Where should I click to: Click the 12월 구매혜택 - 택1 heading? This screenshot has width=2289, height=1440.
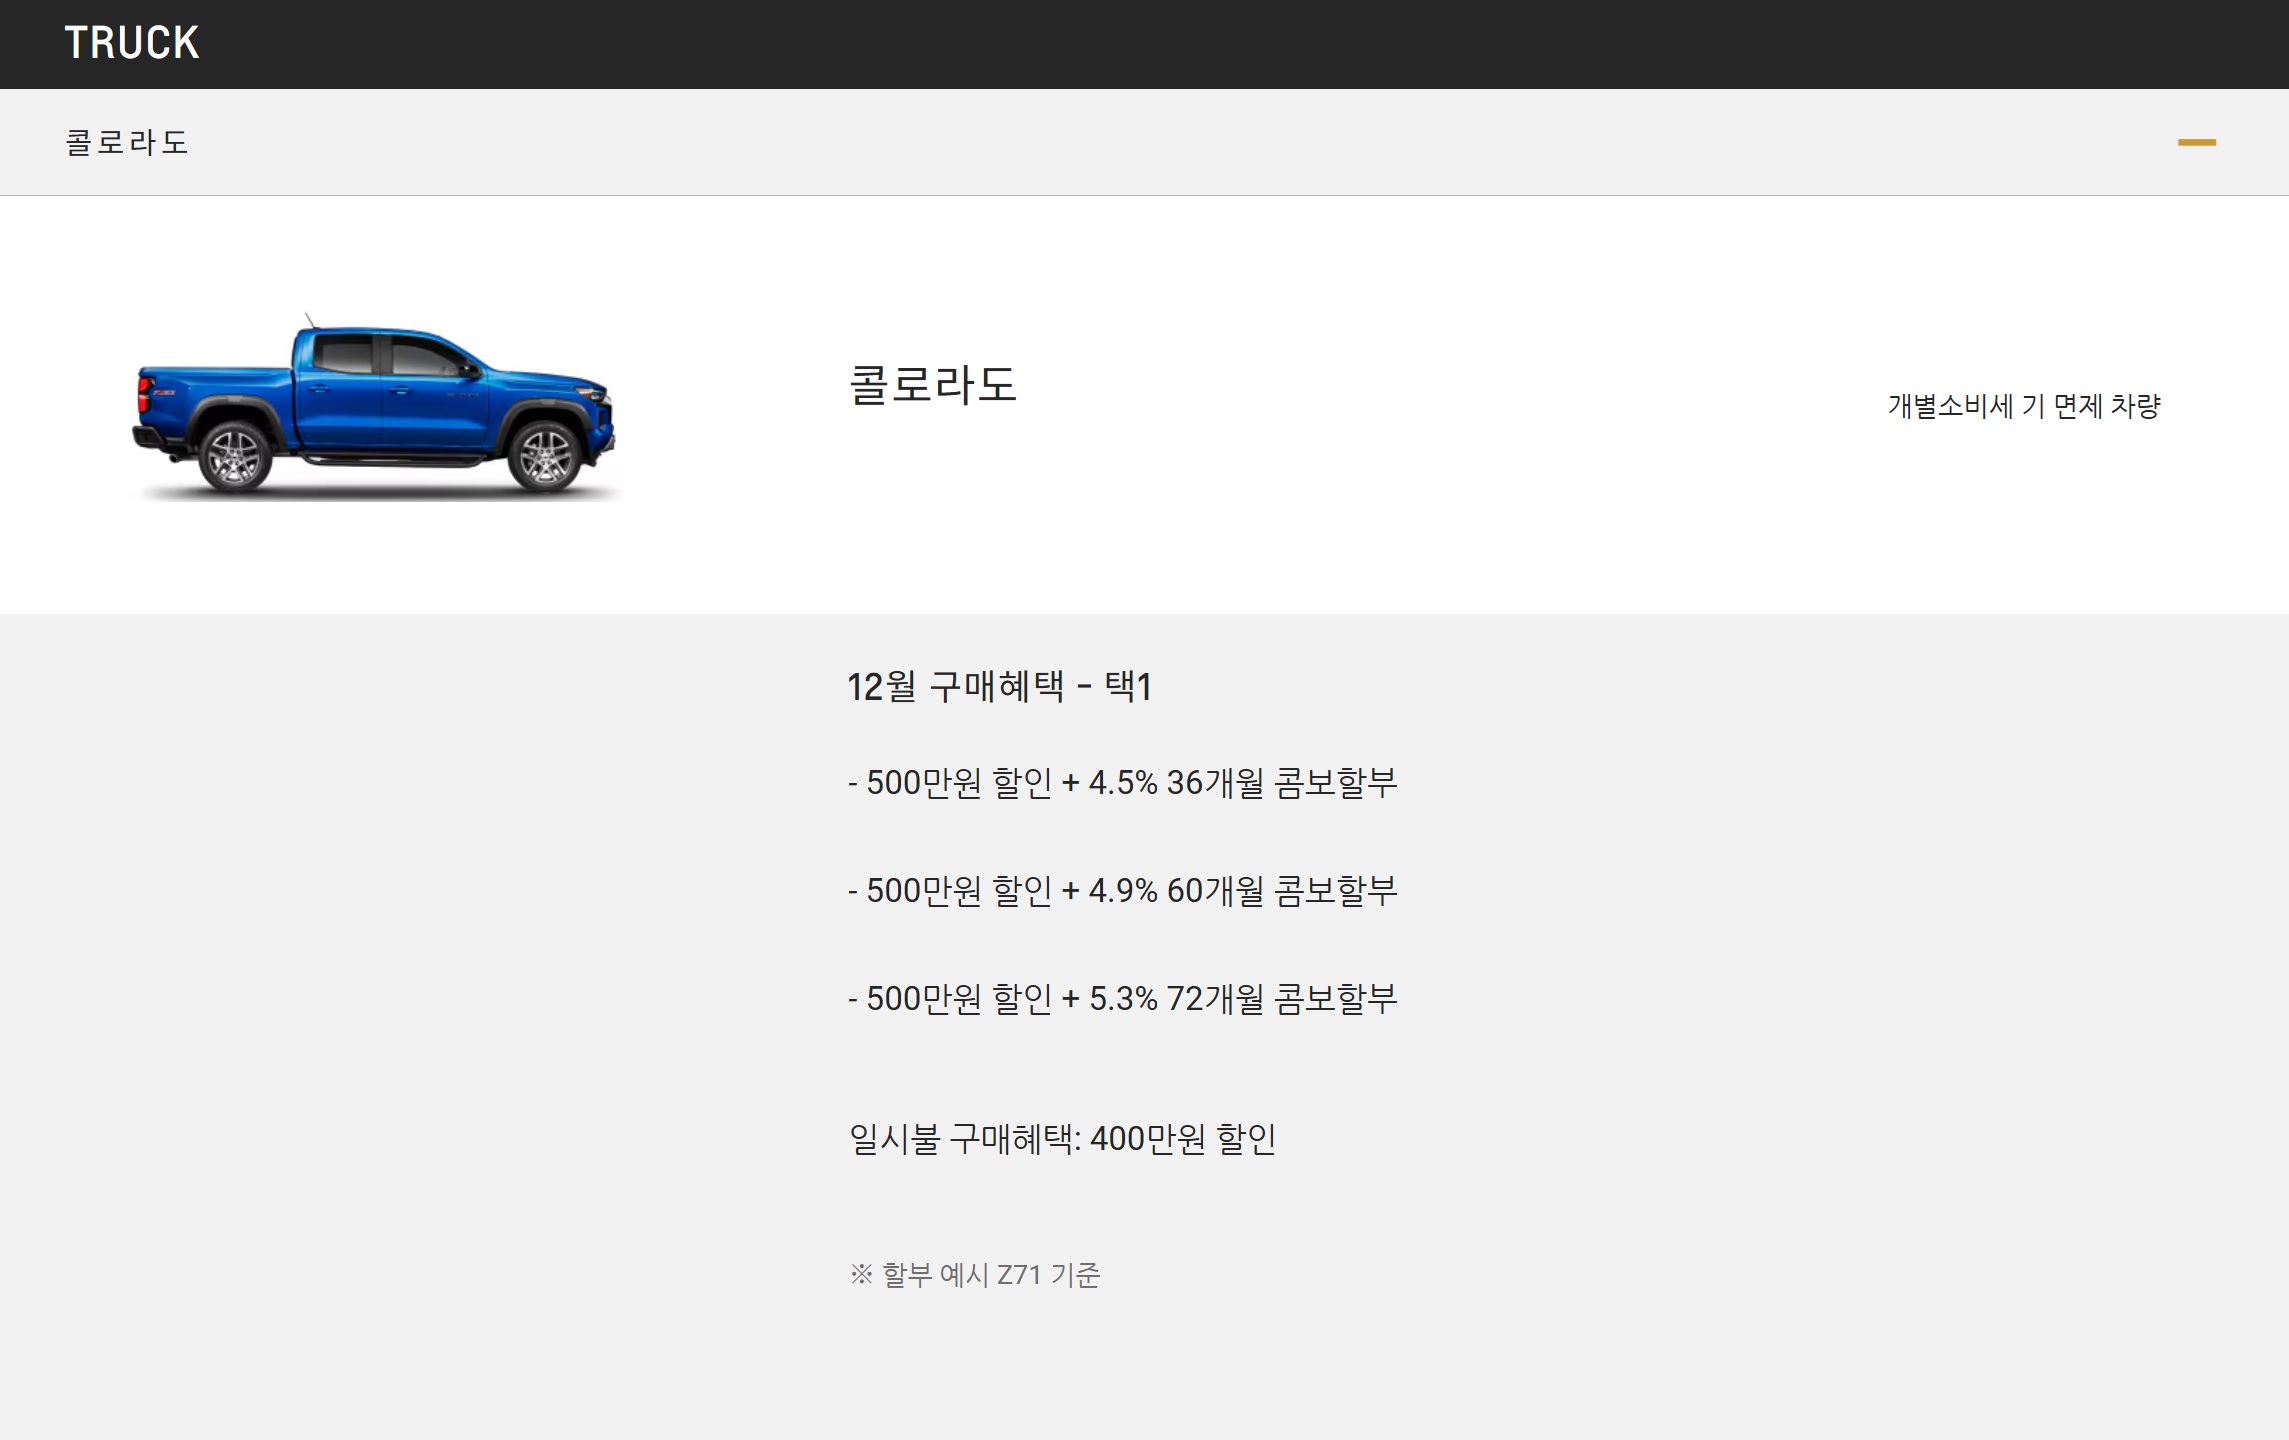(999, 687)
